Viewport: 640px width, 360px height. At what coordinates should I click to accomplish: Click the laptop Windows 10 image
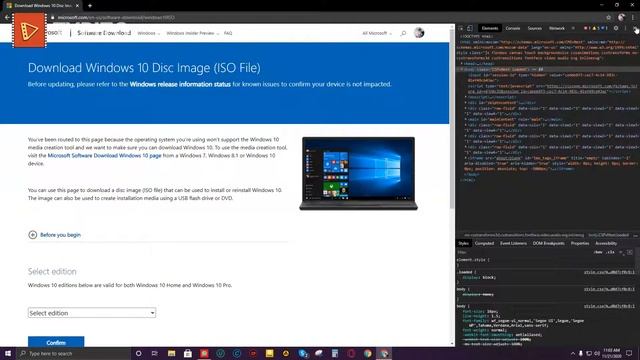pyautogui.click(x=358, y=173)
